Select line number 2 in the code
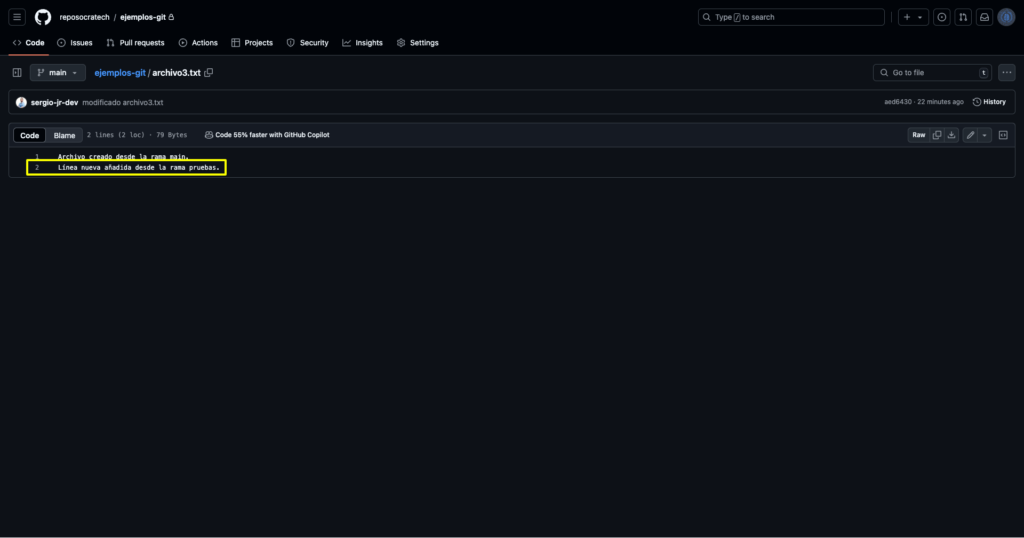This screenshot has height=538, width=1024. [37, 168]
